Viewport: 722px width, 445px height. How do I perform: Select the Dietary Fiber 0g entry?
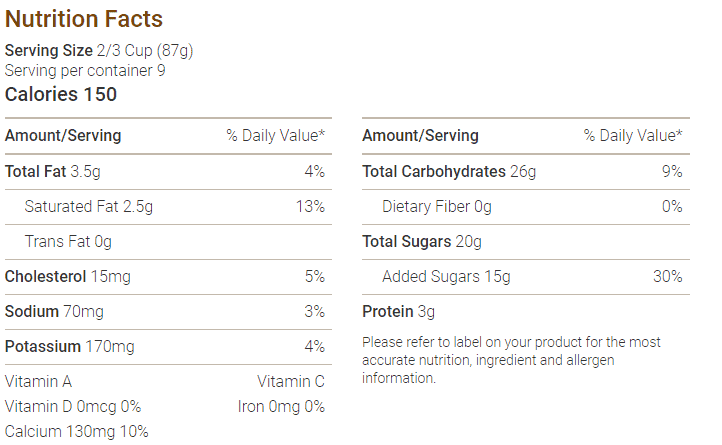click(437, 206)
